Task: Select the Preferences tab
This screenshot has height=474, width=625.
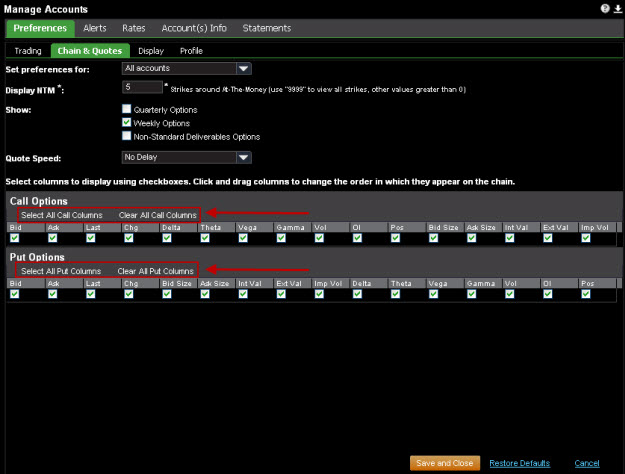Action: pos(40,28)
